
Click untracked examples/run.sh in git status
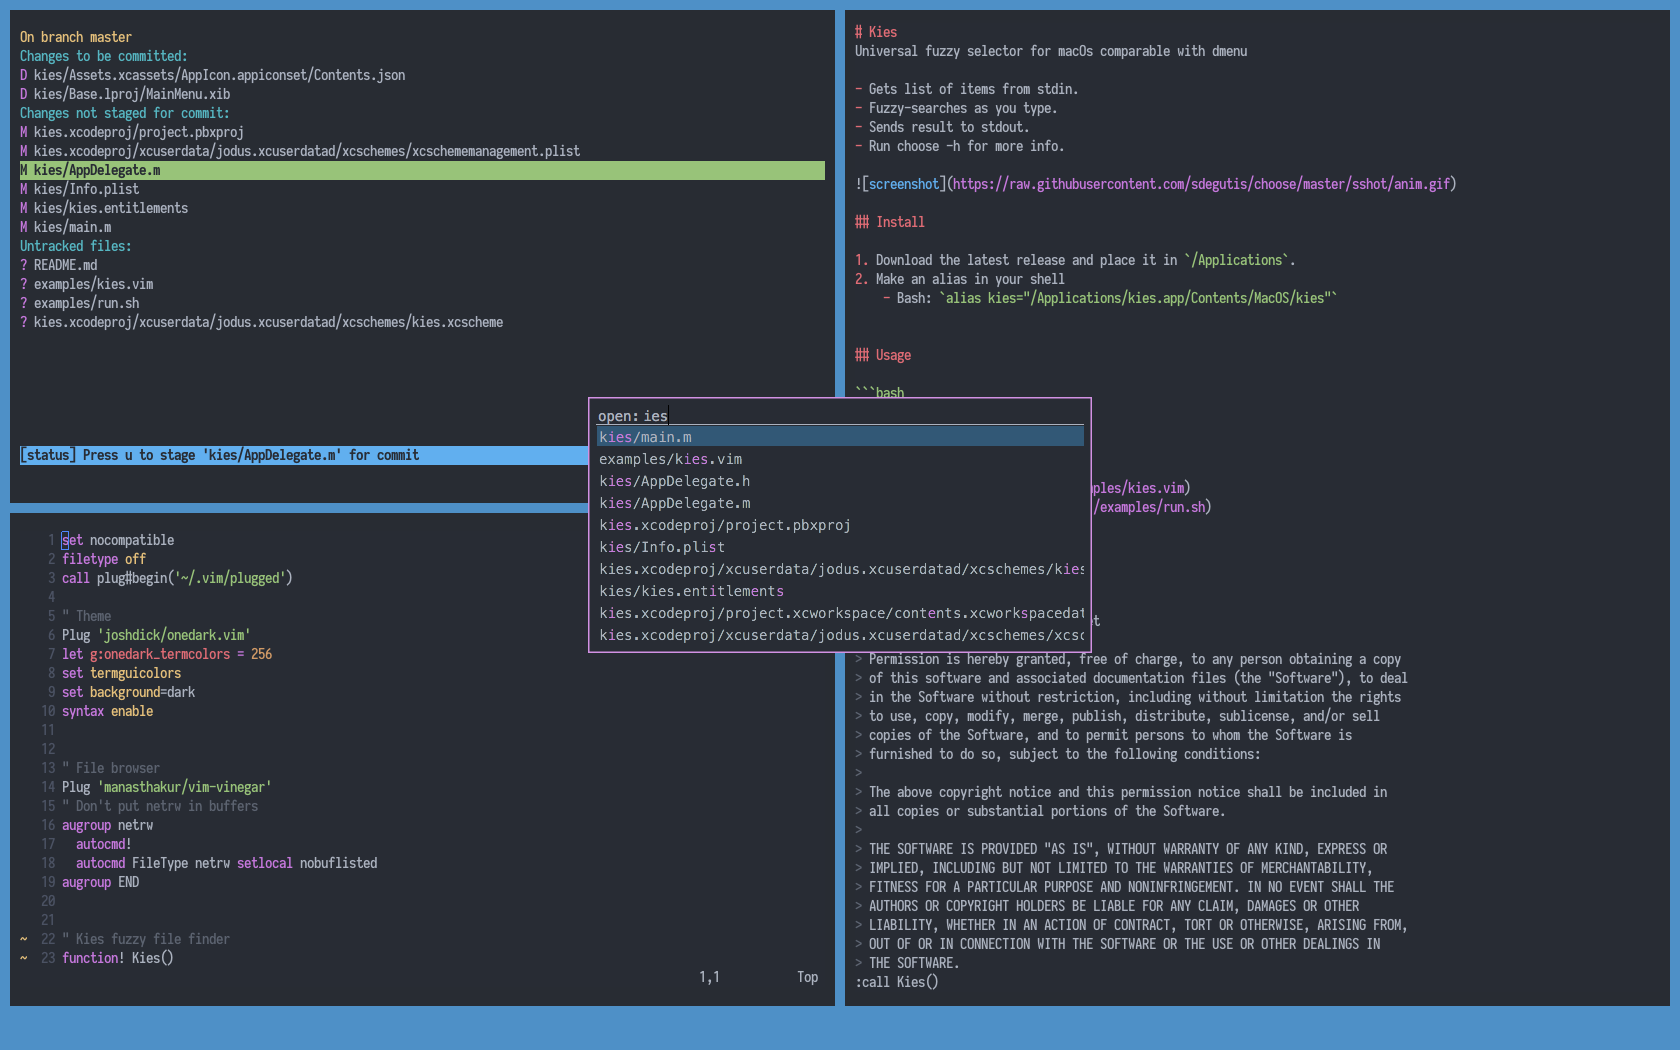coord(80,303)
